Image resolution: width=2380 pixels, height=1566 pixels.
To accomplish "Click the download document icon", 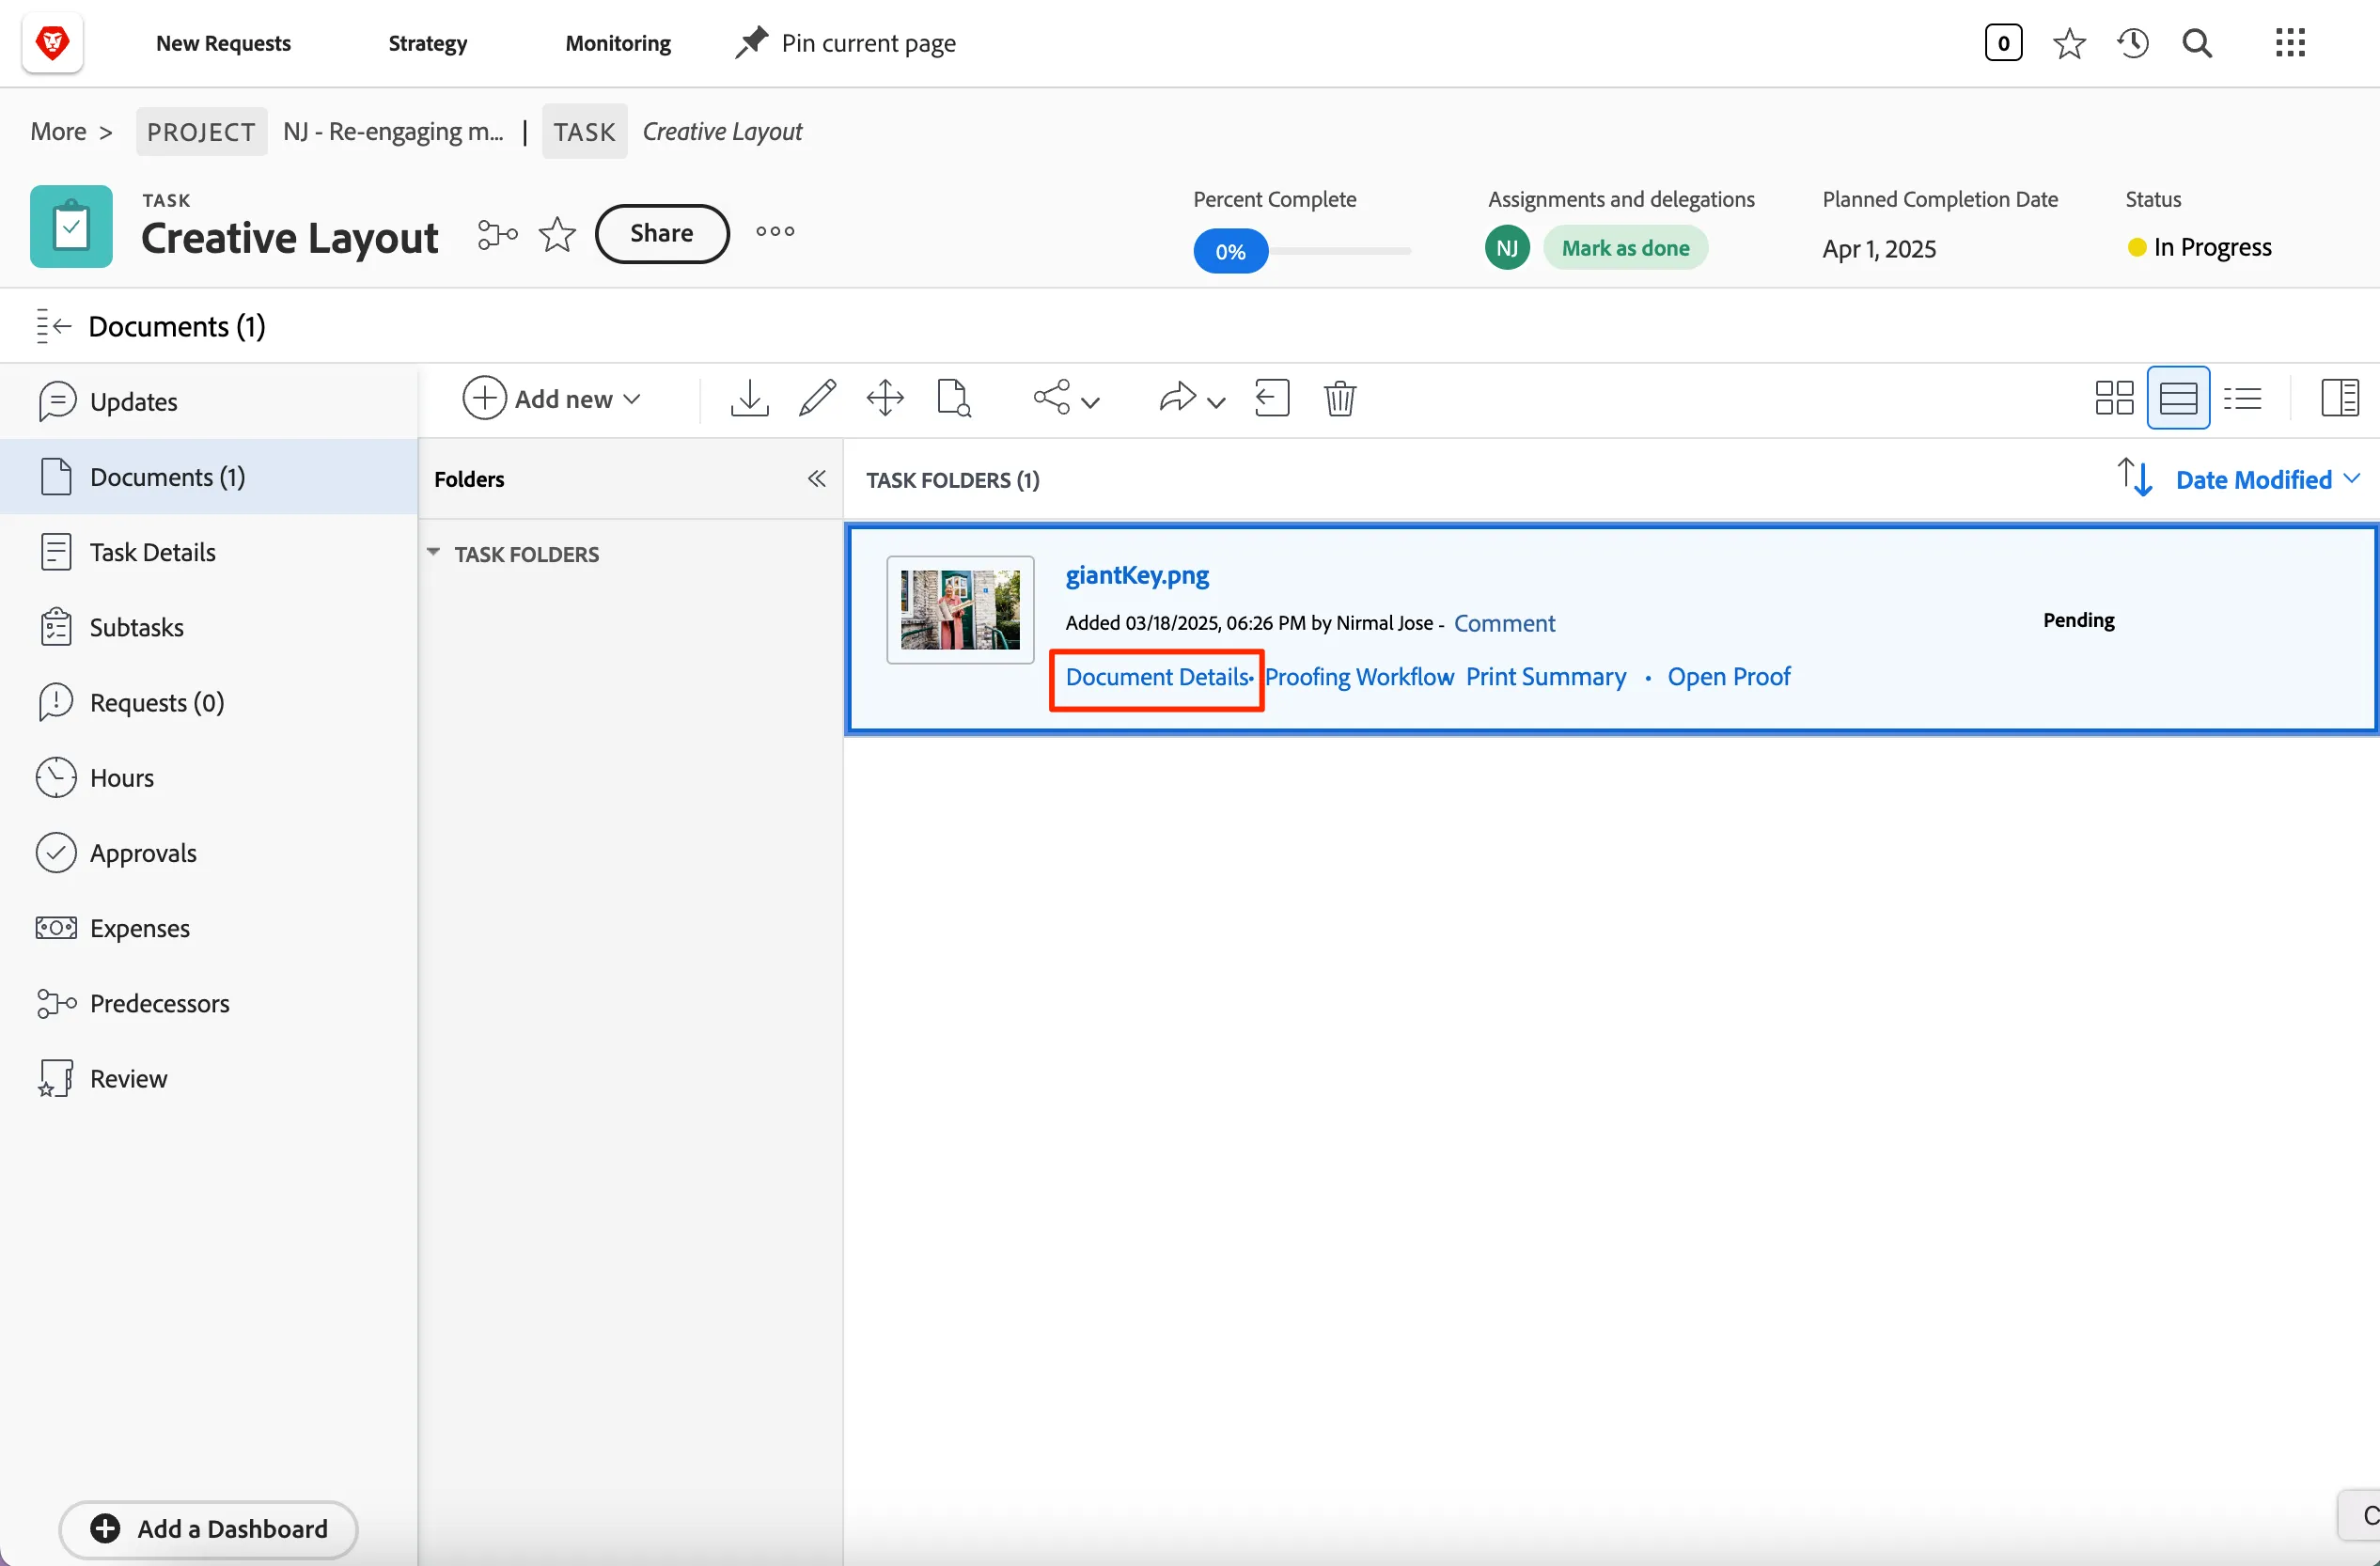I will [x=749, y=398].
